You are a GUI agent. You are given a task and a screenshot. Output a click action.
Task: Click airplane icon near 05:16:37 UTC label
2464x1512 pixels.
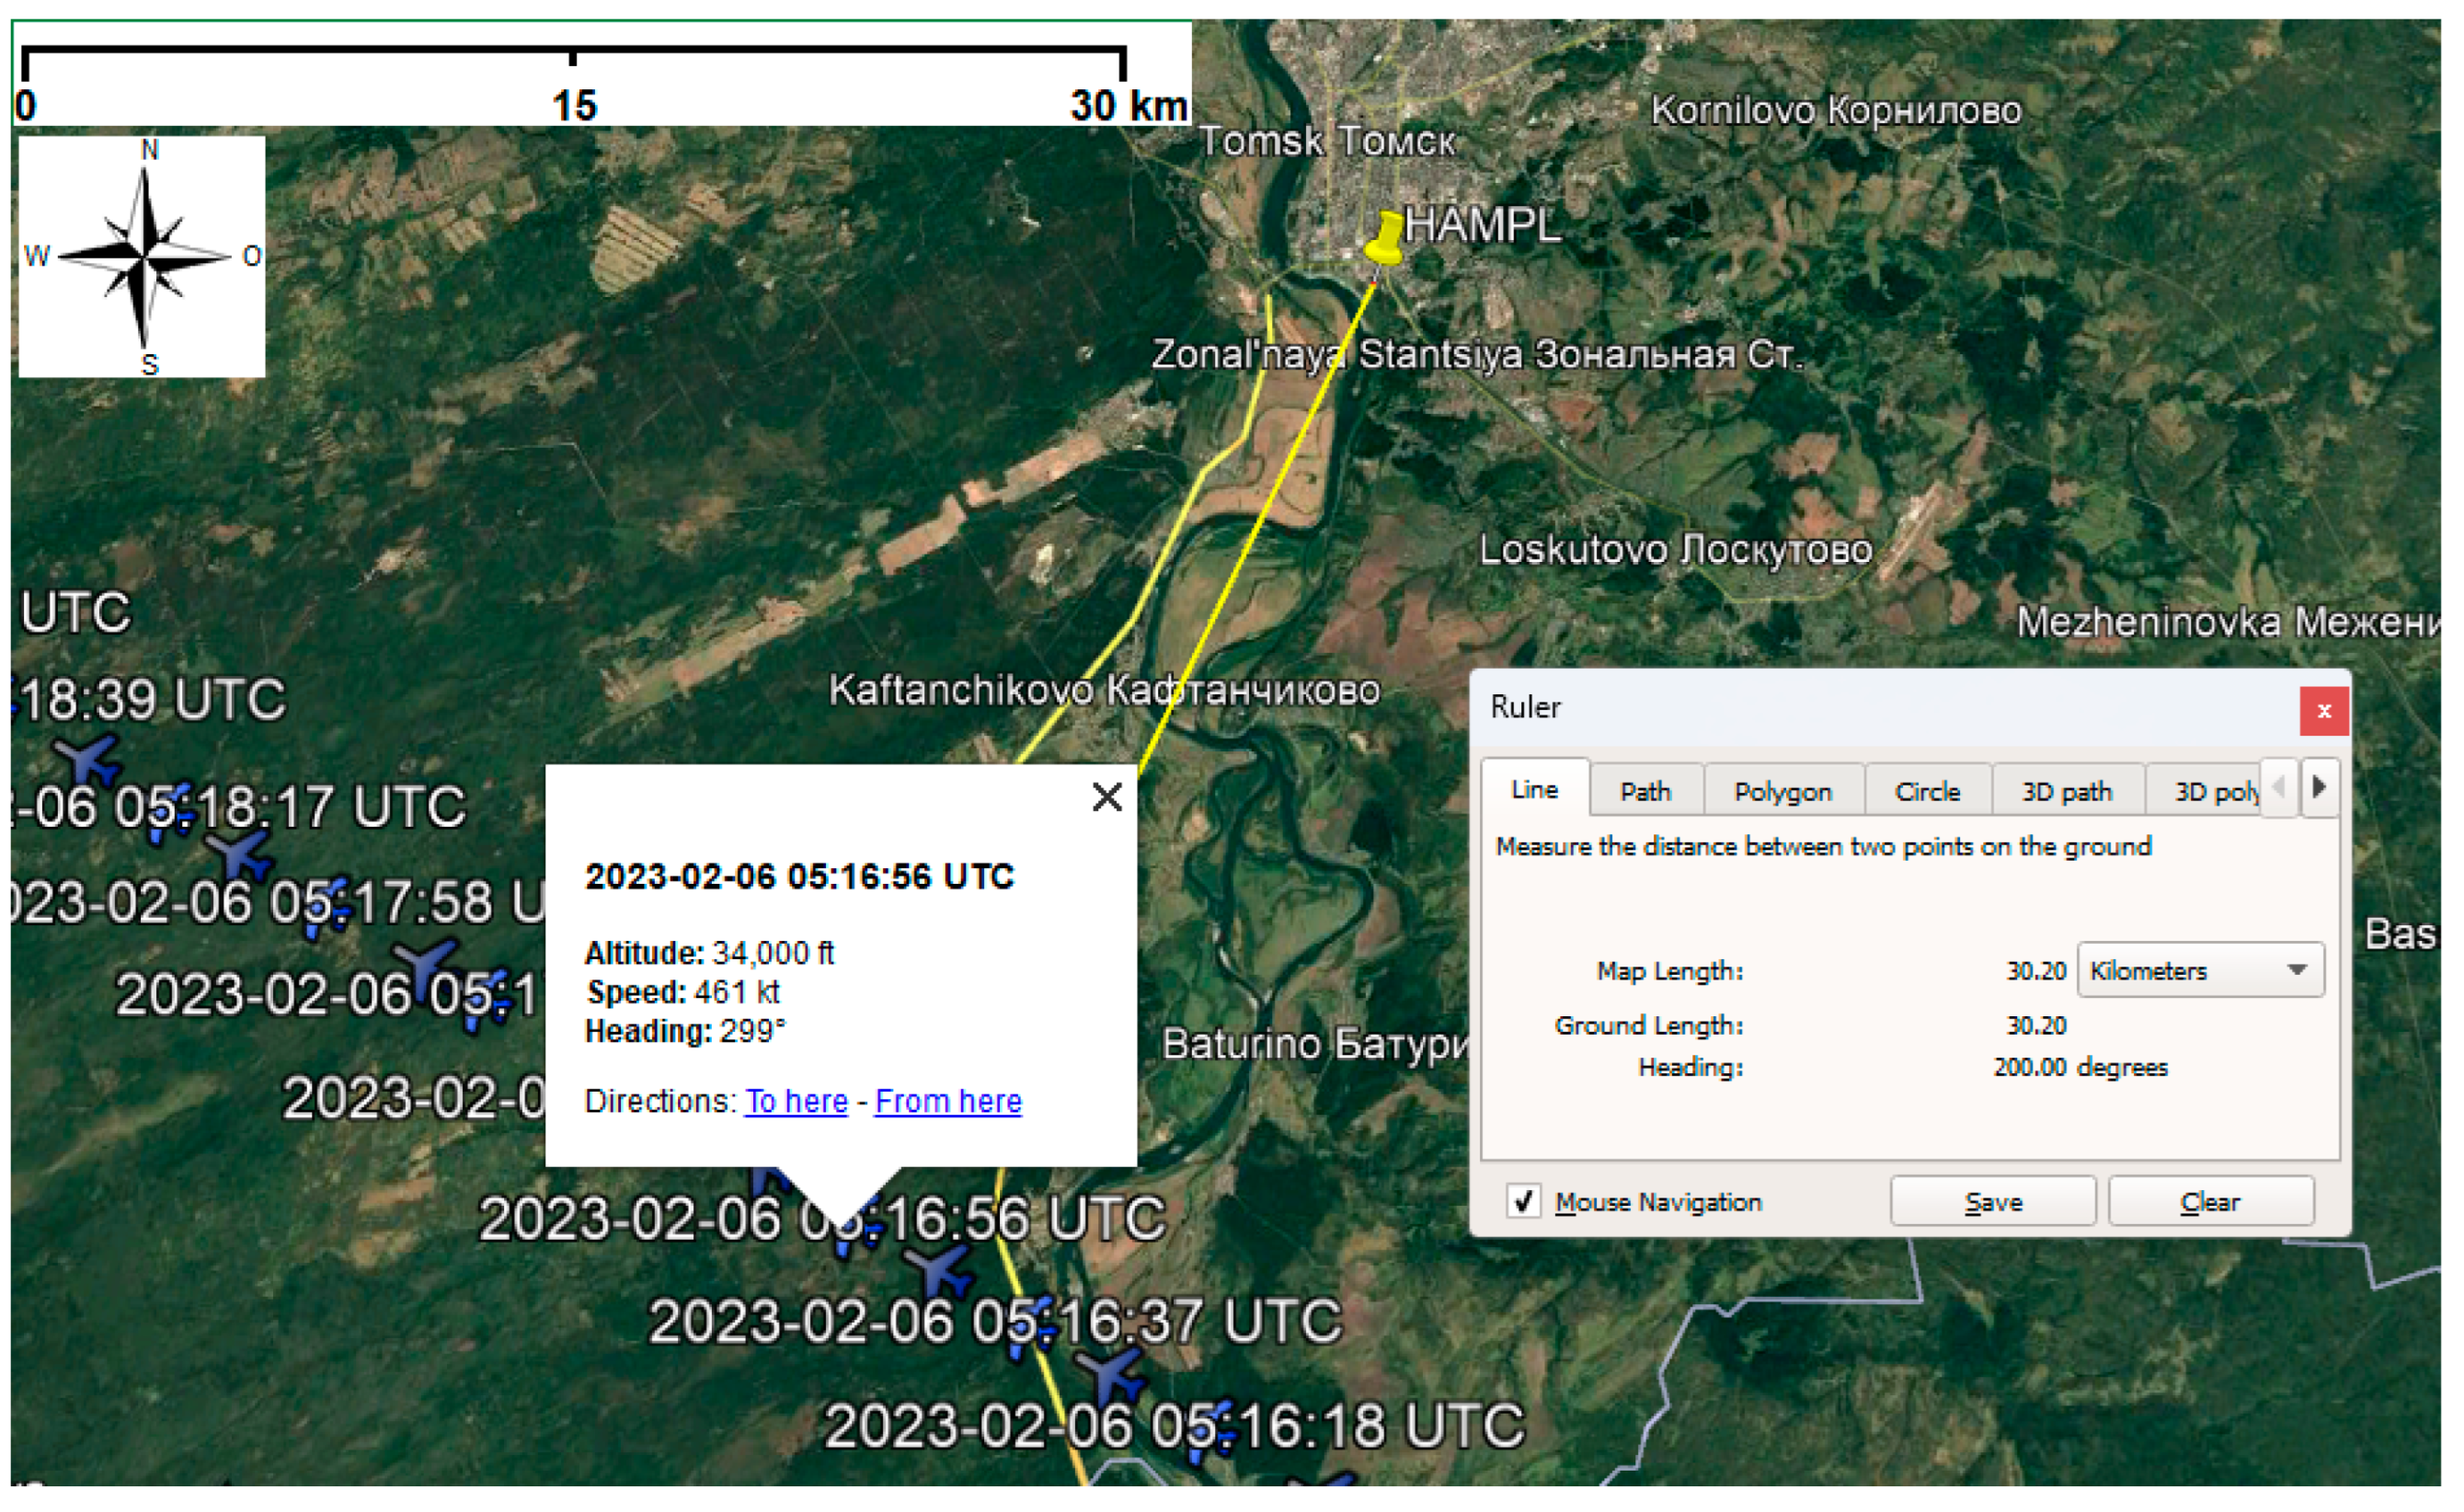pyautogui.click(x=939, y=1273)
